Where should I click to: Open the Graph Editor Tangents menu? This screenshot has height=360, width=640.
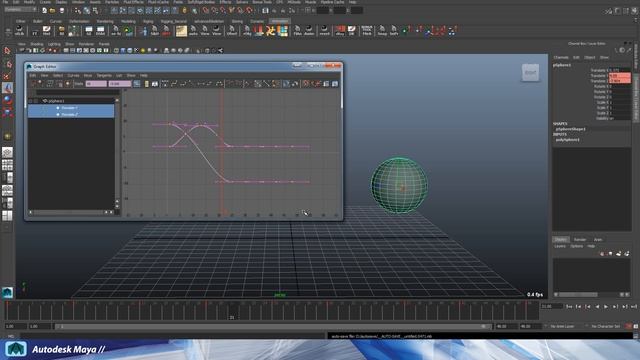point(104,76)
